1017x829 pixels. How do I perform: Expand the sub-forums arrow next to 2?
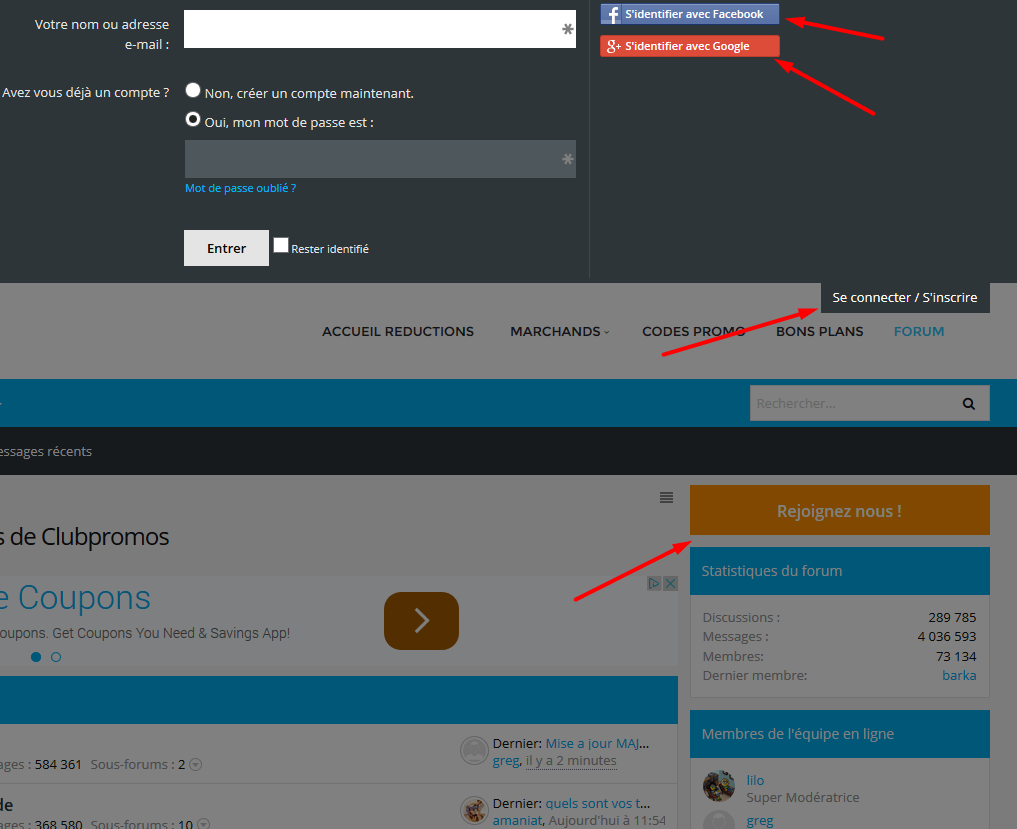point(196,765)
